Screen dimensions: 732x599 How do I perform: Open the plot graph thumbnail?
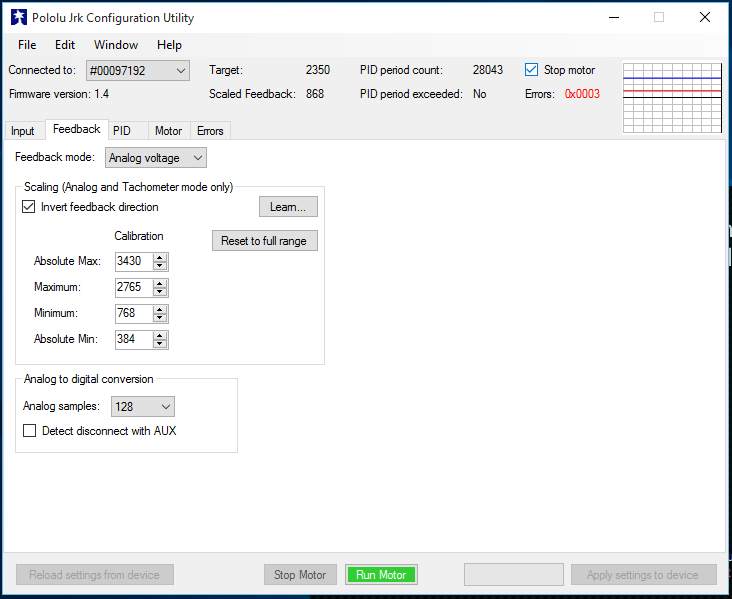[672, 98]
